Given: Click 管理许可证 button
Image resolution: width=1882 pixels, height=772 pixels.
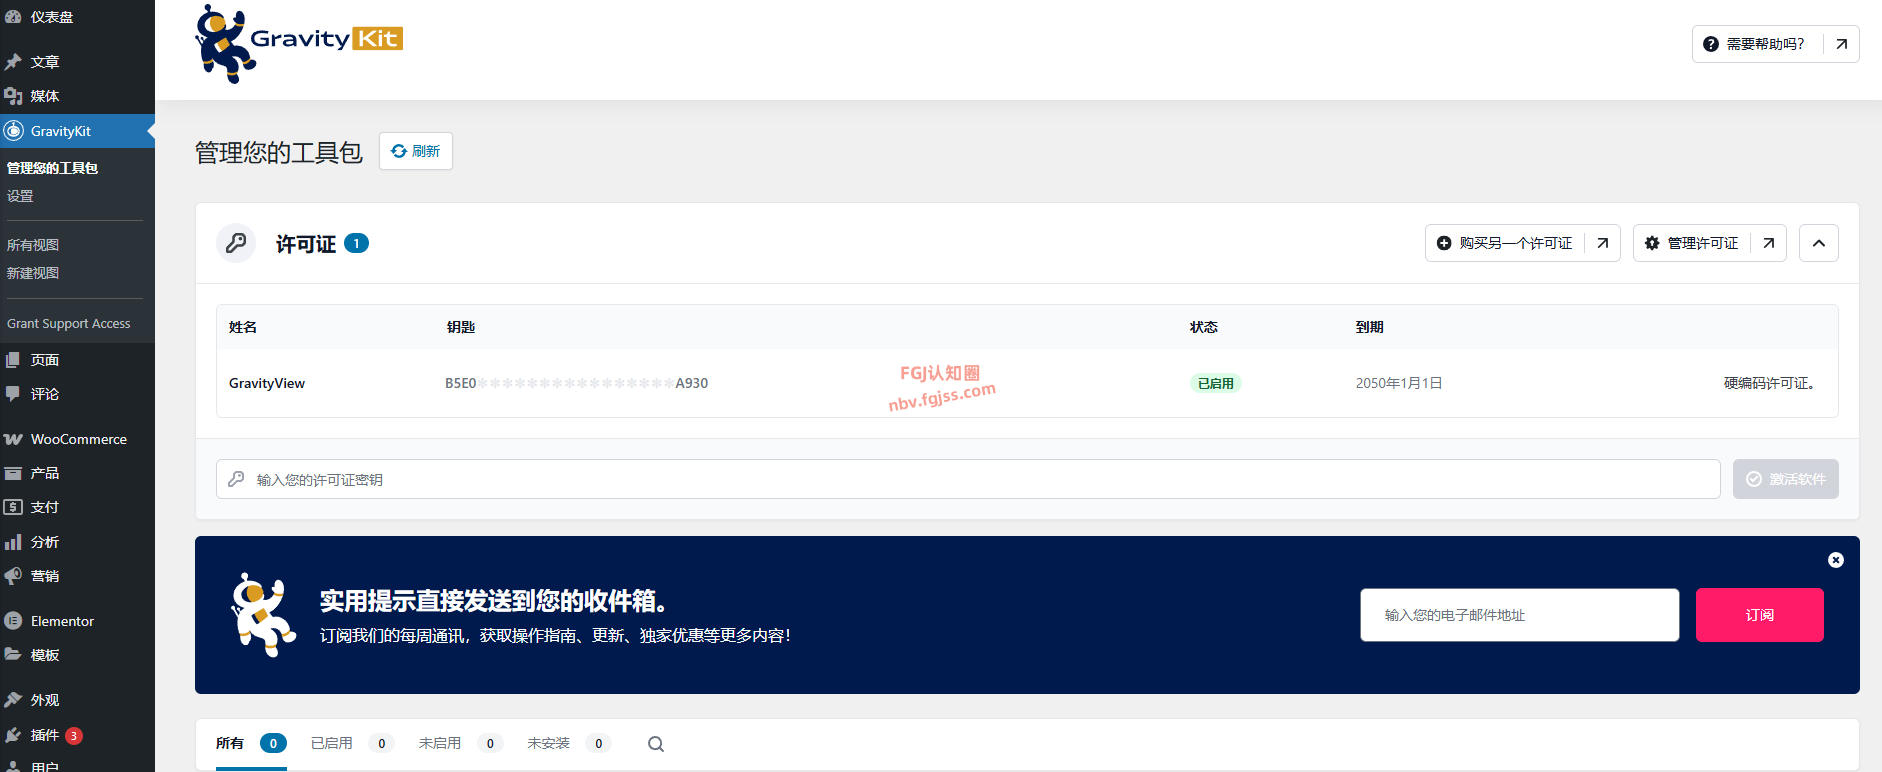Looking at the screenshot, I should click(1709, 243).
